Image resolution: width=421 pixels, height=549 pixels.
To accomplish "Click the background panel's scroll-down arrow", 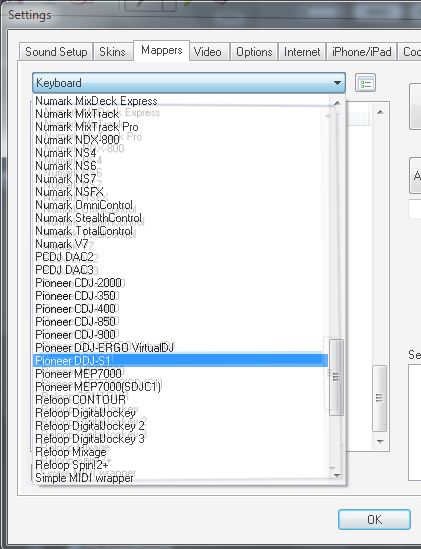I will point(380,442).
